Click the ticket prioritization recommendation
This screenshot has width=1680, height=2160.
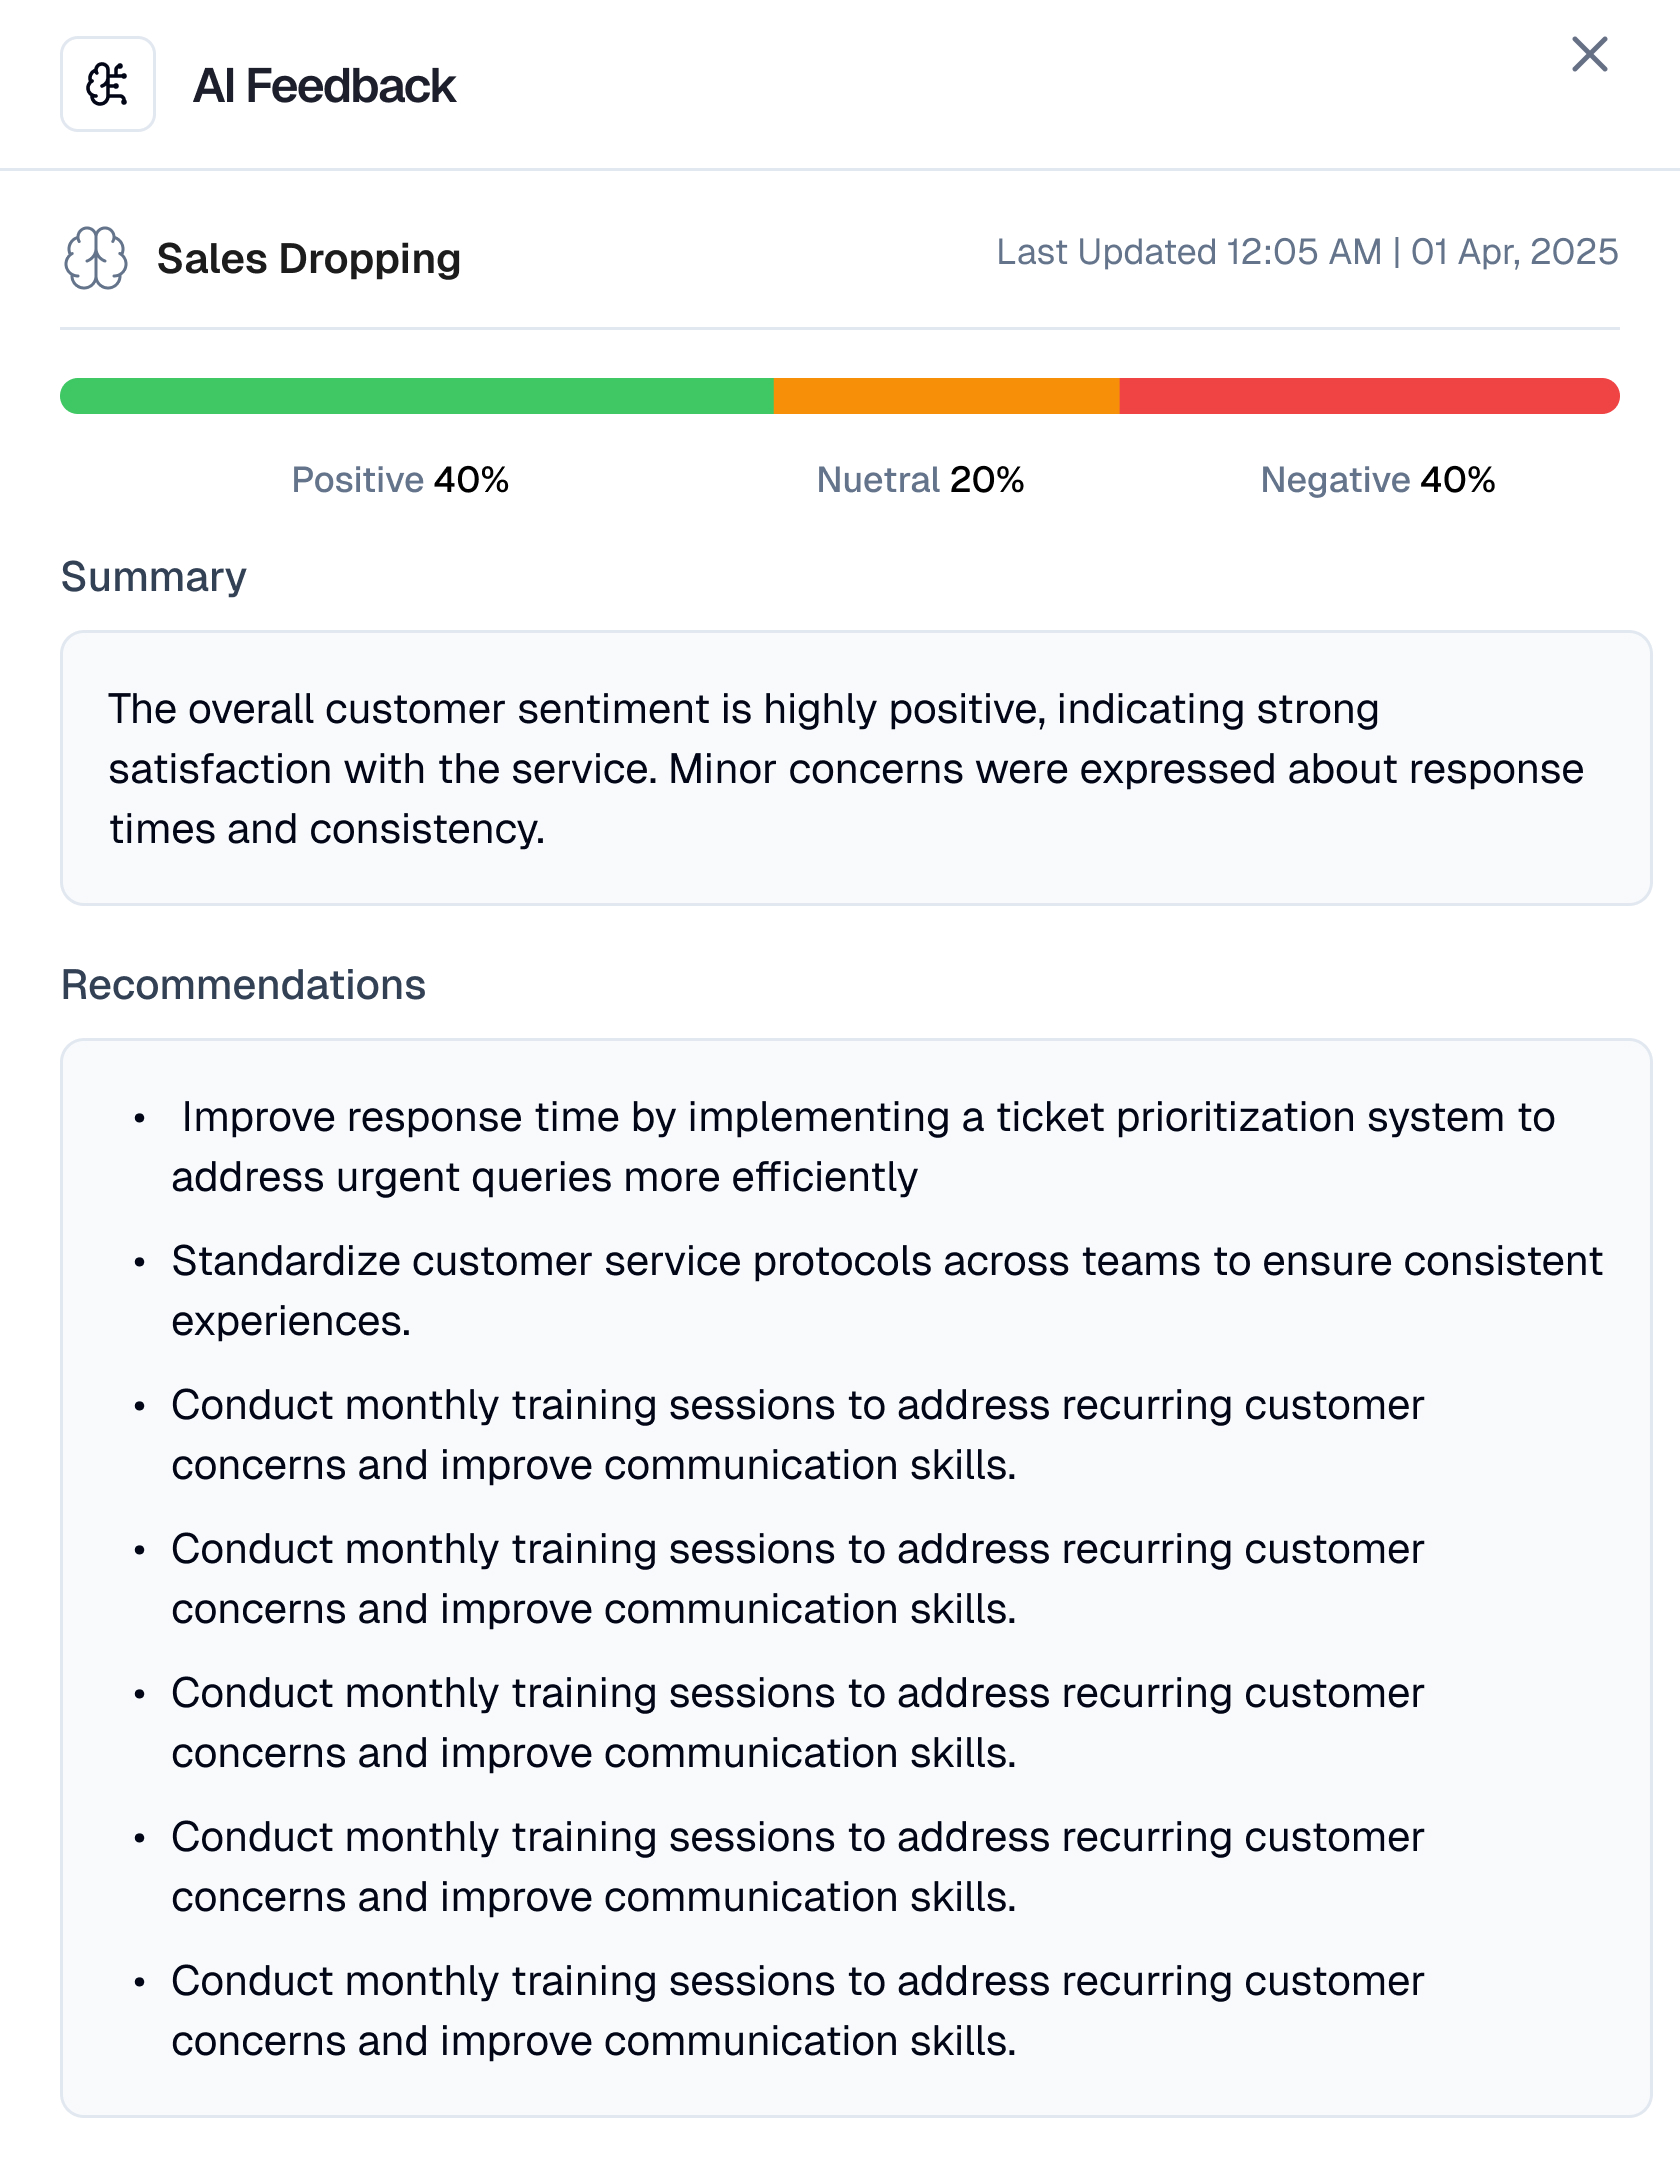(x=862, y=1147)
